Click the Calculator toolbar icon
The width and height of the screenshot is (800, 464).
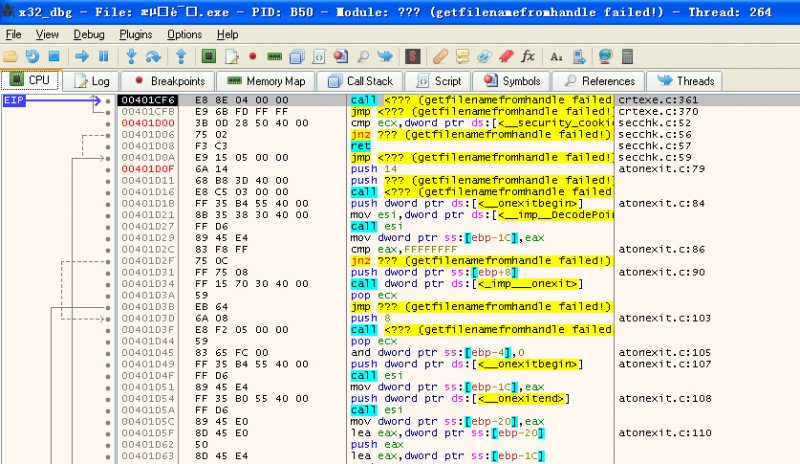(627, 57)
